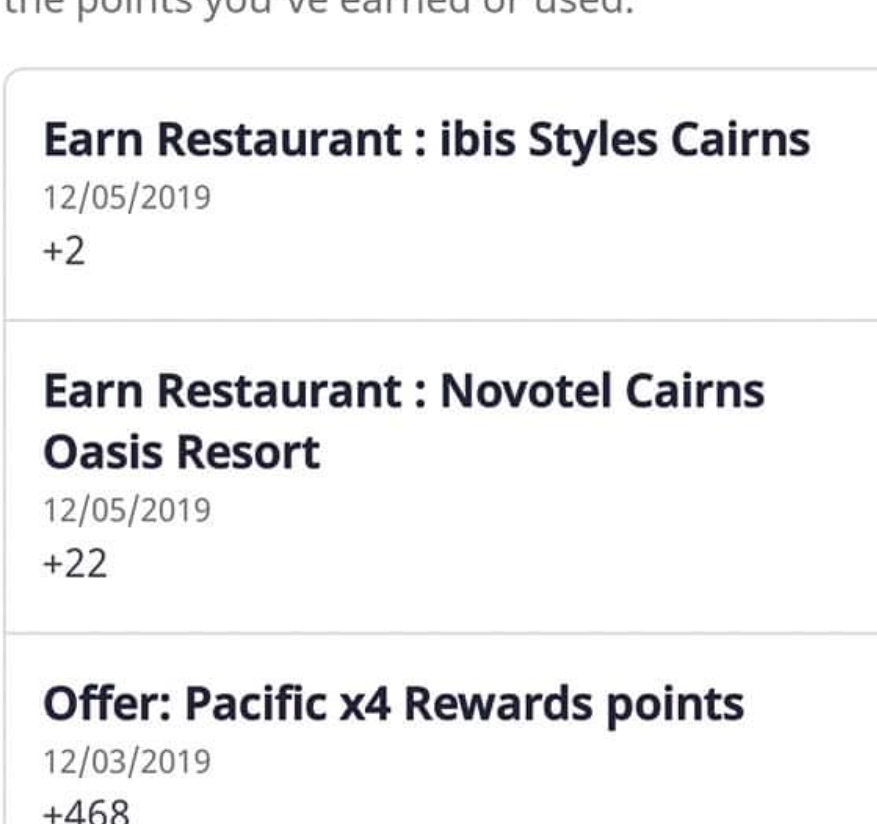Image resolution: width=877 pixels, height=824 pixels.
Task: Click the 'Earn Restaurant' label of the Novotel entry
Action: click(x=222, y=390)
